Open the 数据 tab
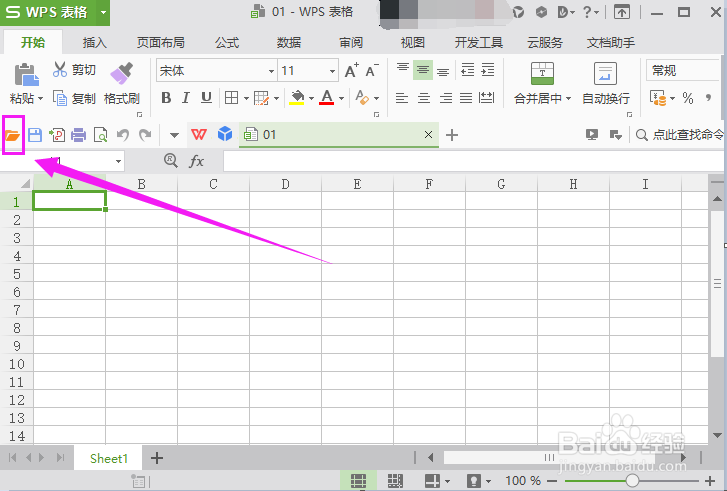Screen dimensions: 727x491 click(289, 43)
